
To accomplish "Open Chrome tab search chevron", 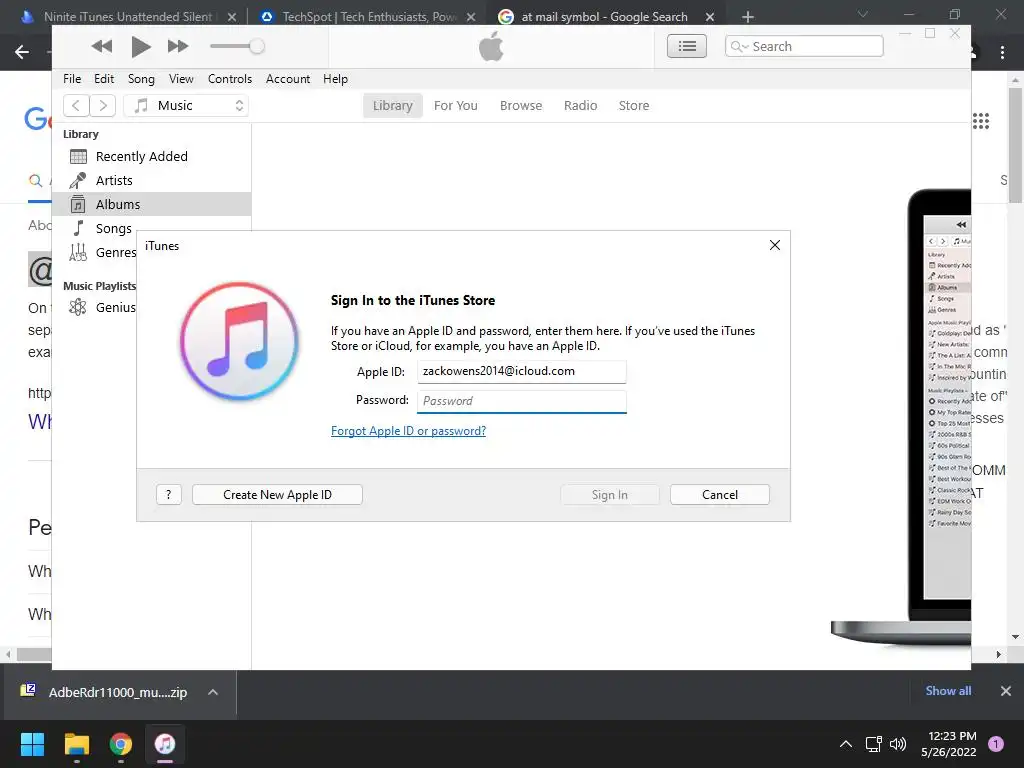I will coord(863,14).
